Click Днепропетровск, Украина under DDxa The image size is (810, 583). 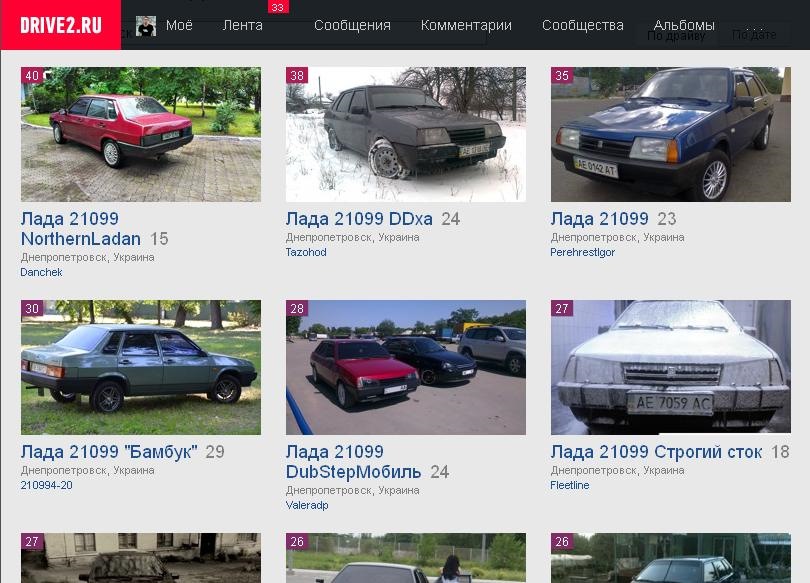coord(352,237)
